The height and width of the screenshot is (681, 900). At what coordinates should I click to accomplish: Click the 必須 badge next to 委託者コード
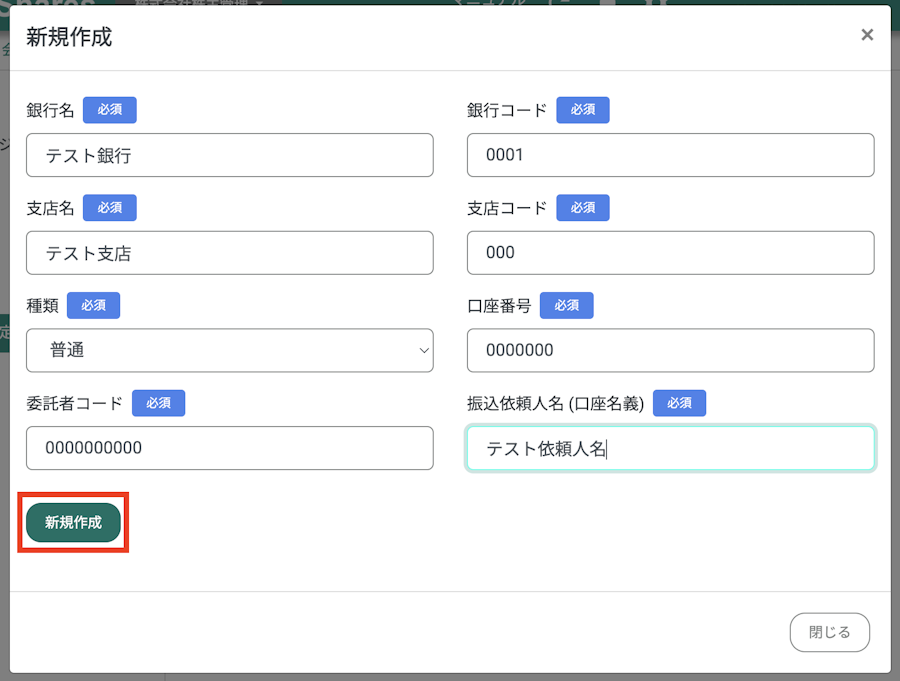158,403
